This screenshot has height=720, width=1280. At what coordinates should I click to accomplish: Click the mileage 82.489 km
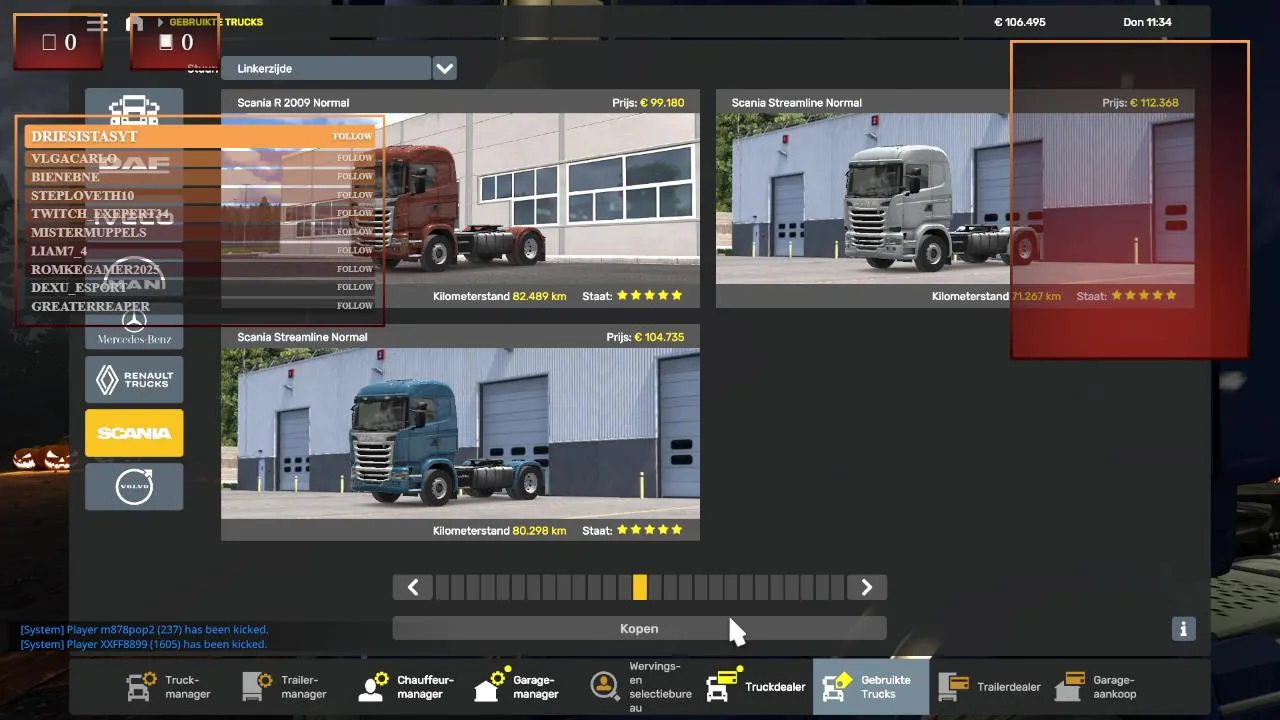(539, 296)
